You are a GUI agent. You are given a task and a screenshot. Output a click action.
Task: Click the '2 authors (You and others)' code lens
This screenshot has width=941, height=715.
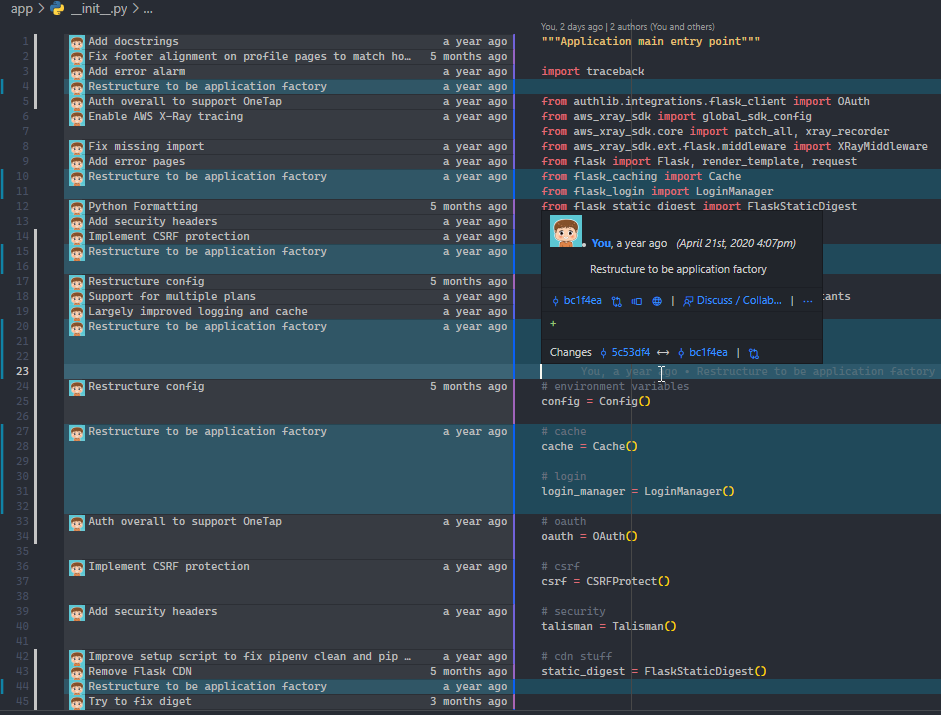coord(662,26)
